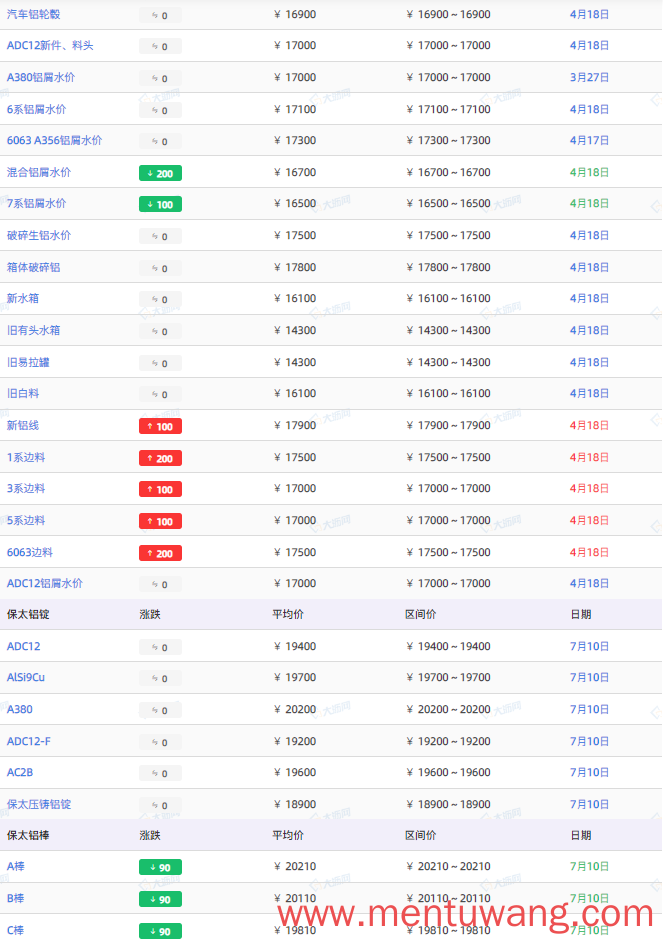663x944 pixels.
Task: Open the 1系边料 link
Action: pos(26,458)
